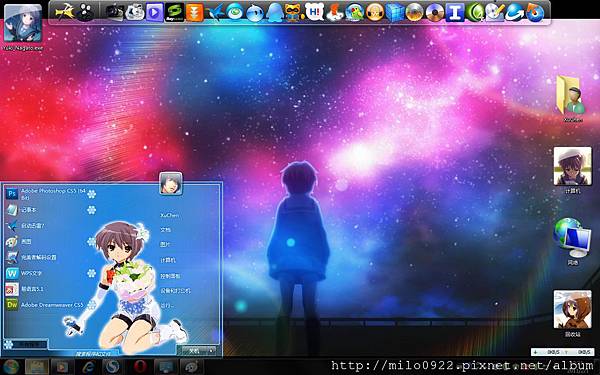Click the All Programs button in Start menu

(26, 344)
